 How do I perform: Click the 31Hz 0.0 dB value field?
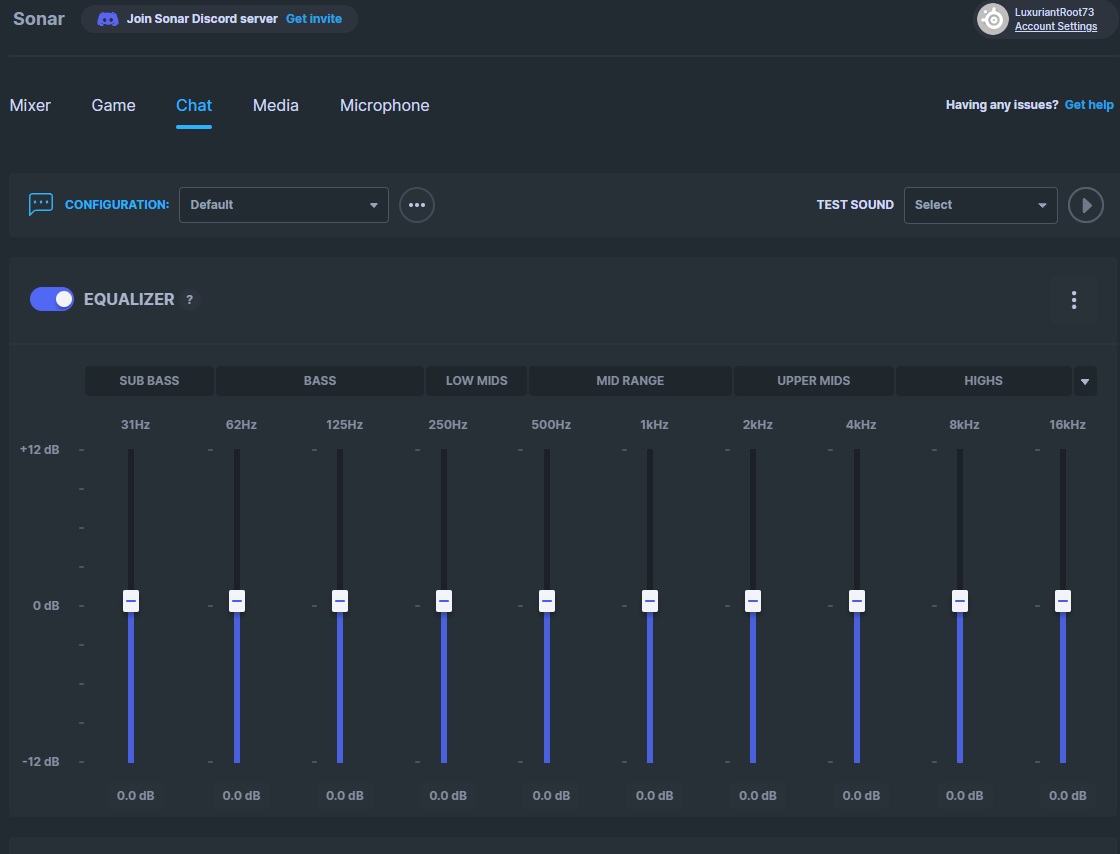click(x=136, y=796)
